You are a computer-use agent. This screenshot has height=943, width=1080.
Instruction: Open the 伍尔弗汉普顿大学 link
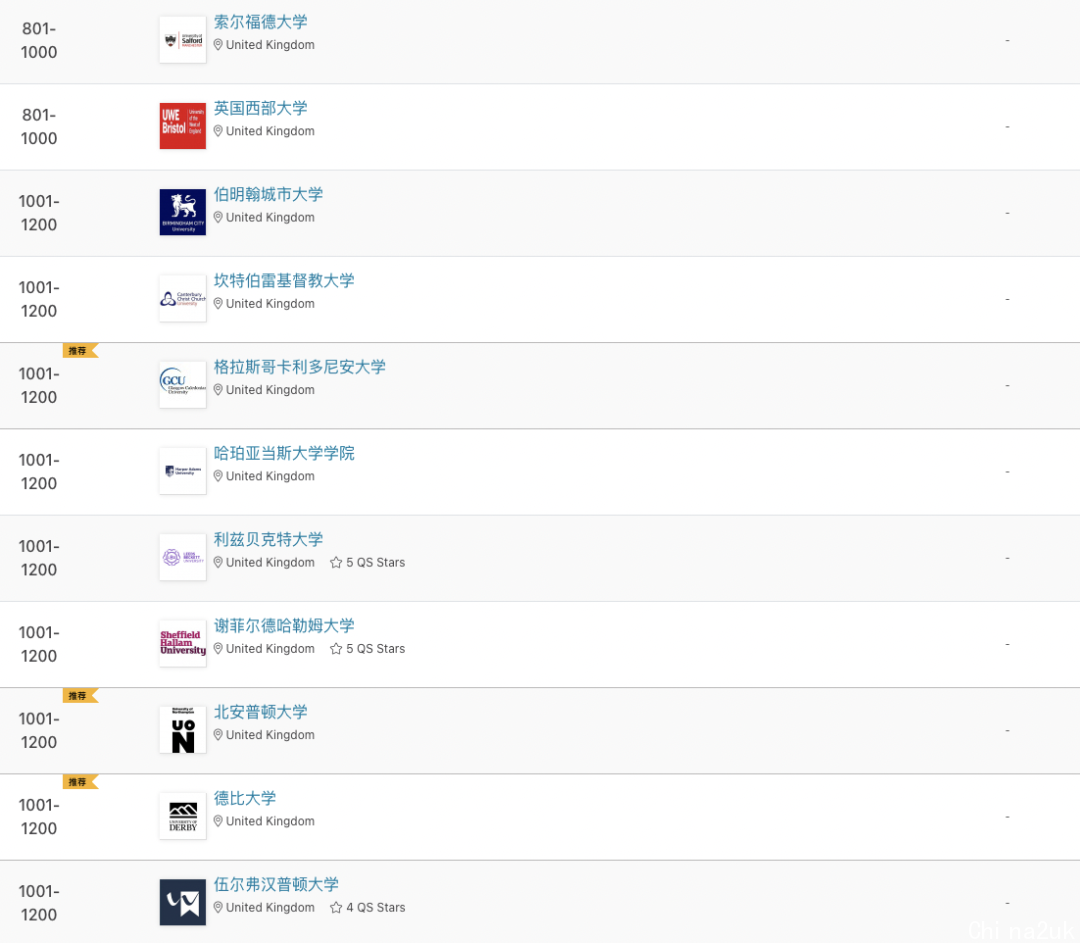click(x=276, y=884)
